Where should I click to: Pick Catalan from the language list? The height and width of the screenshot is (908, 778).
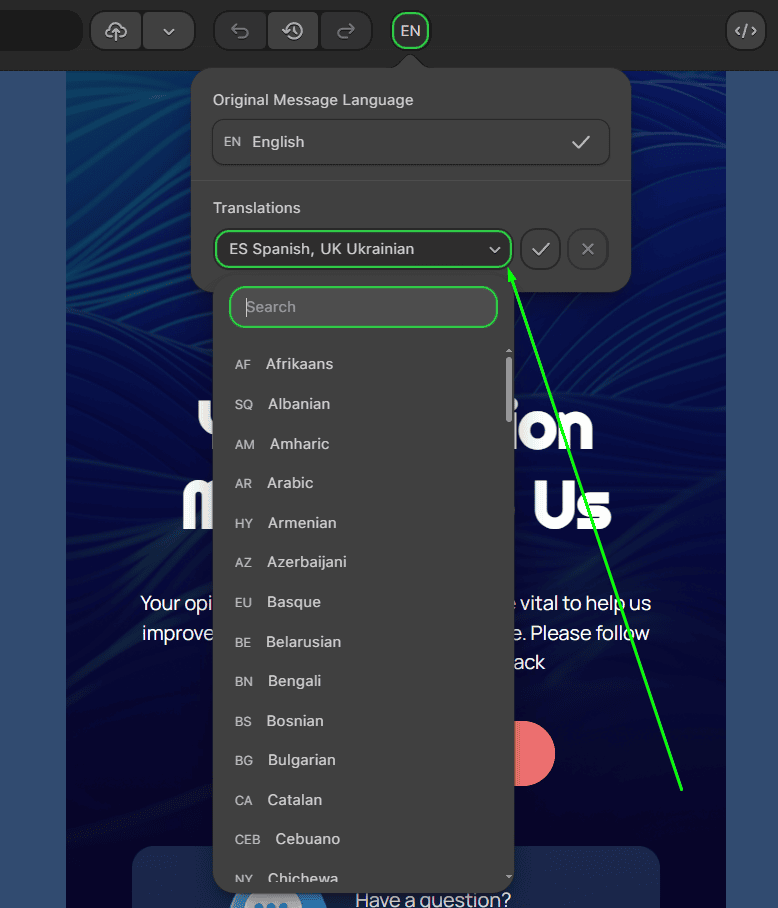coord(294,800)
